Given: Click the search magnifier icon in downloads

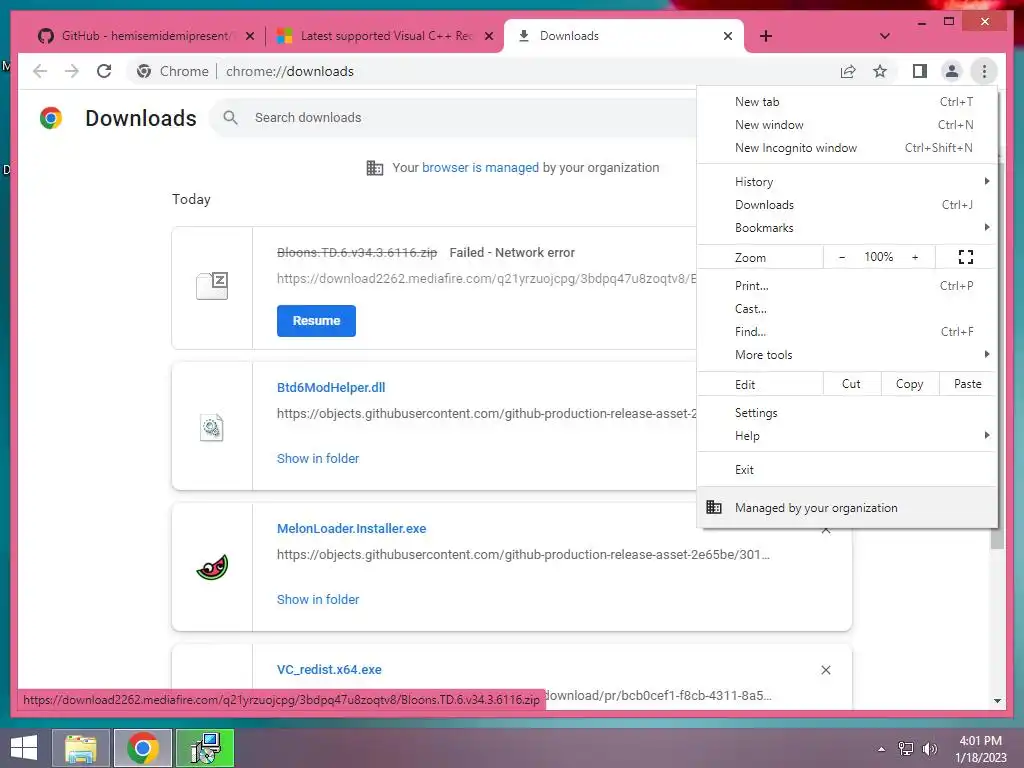Looking at the screenshot, I should pyautogui.click(x=230, y=118).
